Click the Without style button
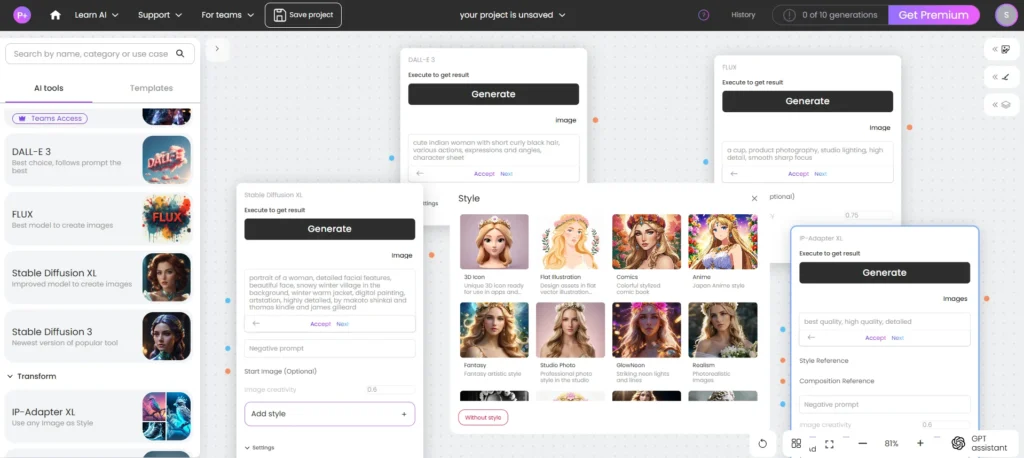This screenshot has height=458, width=1024. click(x=483, y=417)
